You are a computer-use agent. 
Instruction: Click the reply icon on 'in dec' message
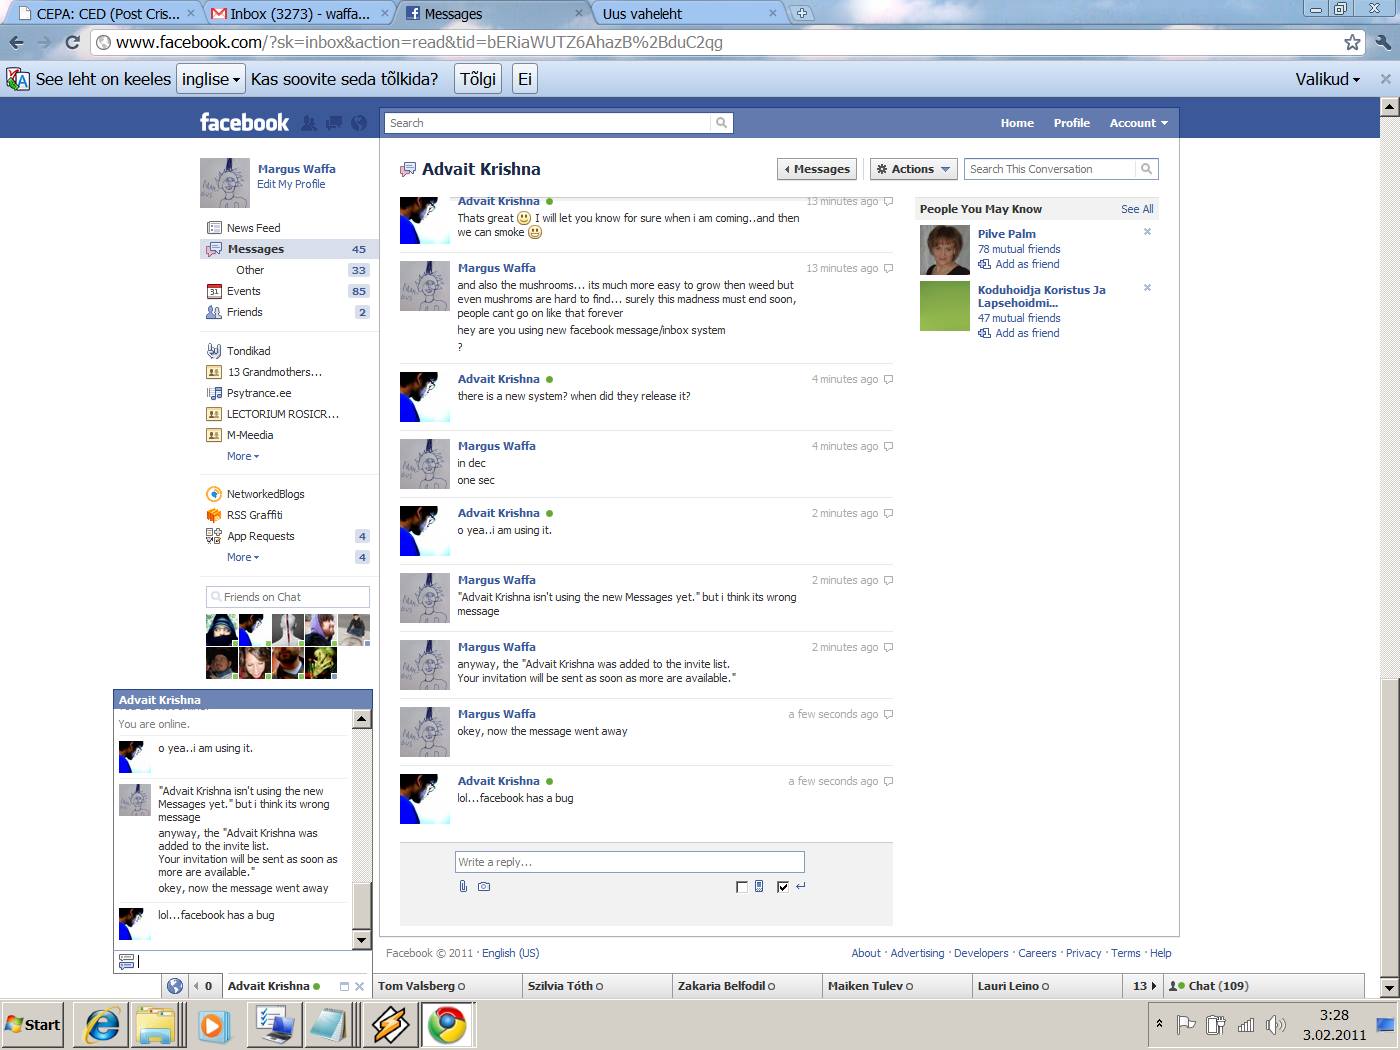888,447
